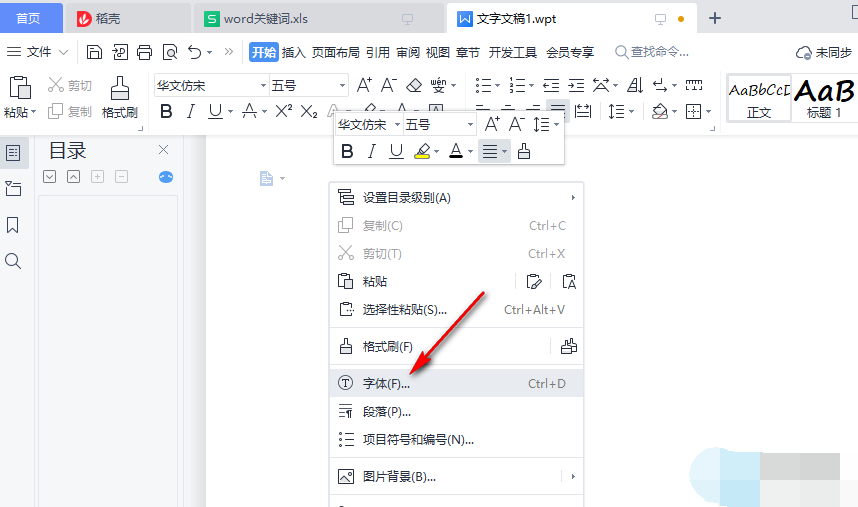Select 字体(F)... from the context menu

pyautogui.click(x=386, y=383)
